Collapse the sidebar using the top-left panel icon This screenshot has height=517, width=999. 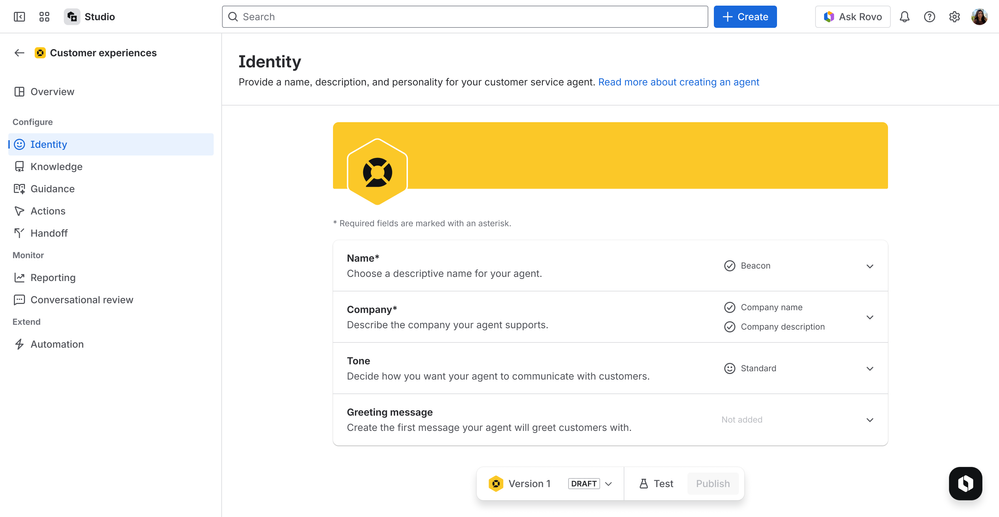tap(19, 17)
